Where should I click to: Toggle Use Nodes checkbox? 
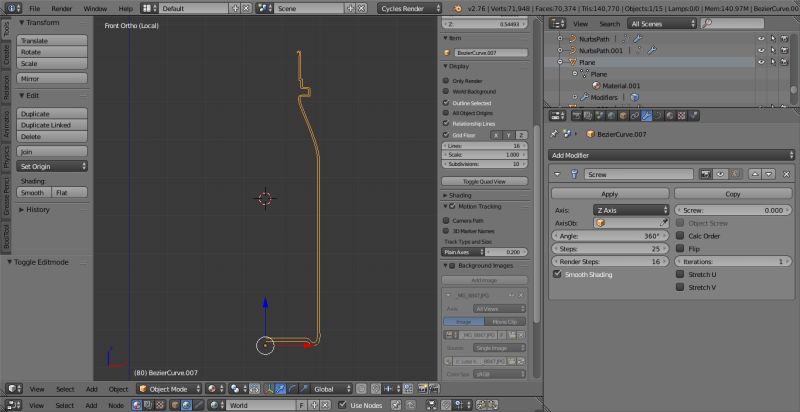(x=342, y=405)
